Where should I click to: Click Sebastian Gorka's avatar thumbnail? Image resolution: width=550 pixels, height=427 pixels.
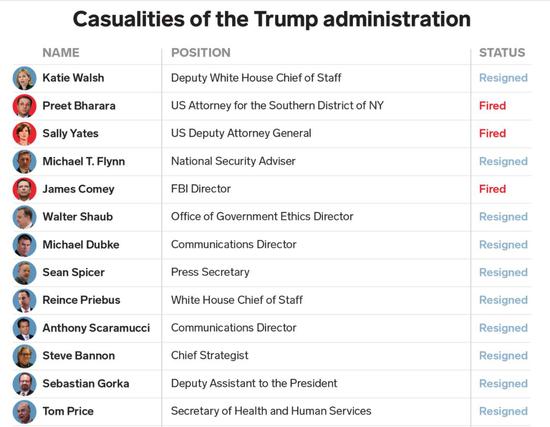[x=24, y=383]
